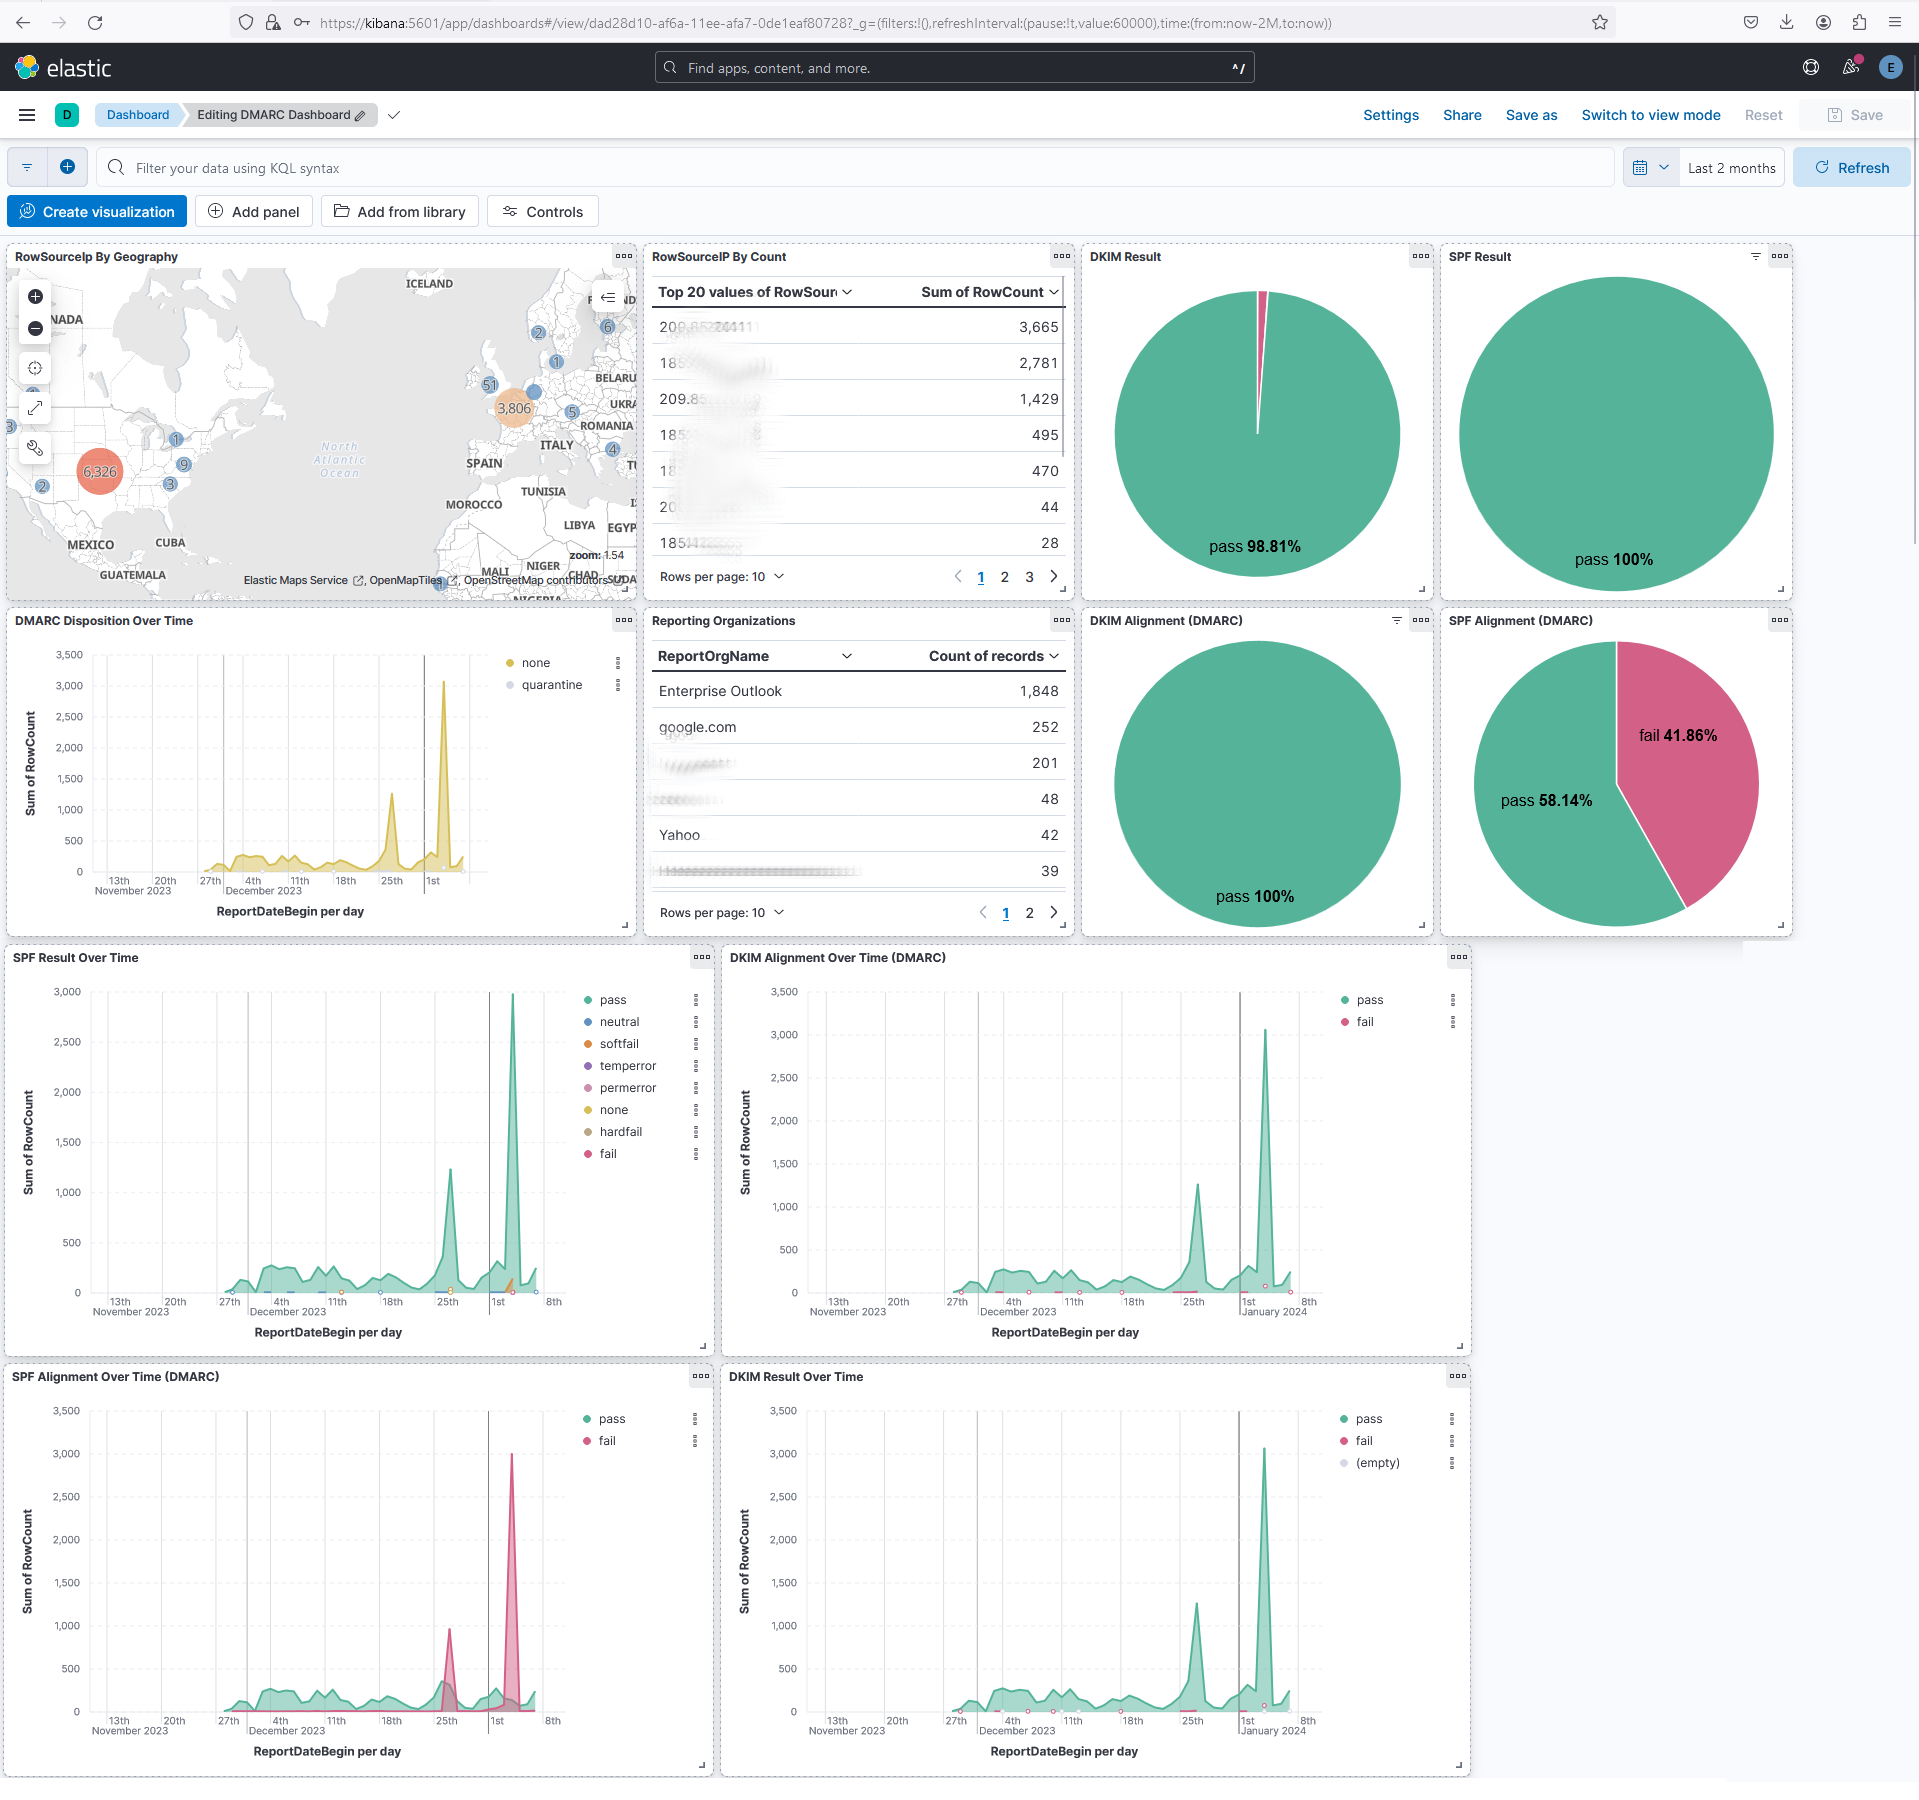Open the newsfeed notifications icon
Screen dimensions: 1919x1800
coord(1851,67)
